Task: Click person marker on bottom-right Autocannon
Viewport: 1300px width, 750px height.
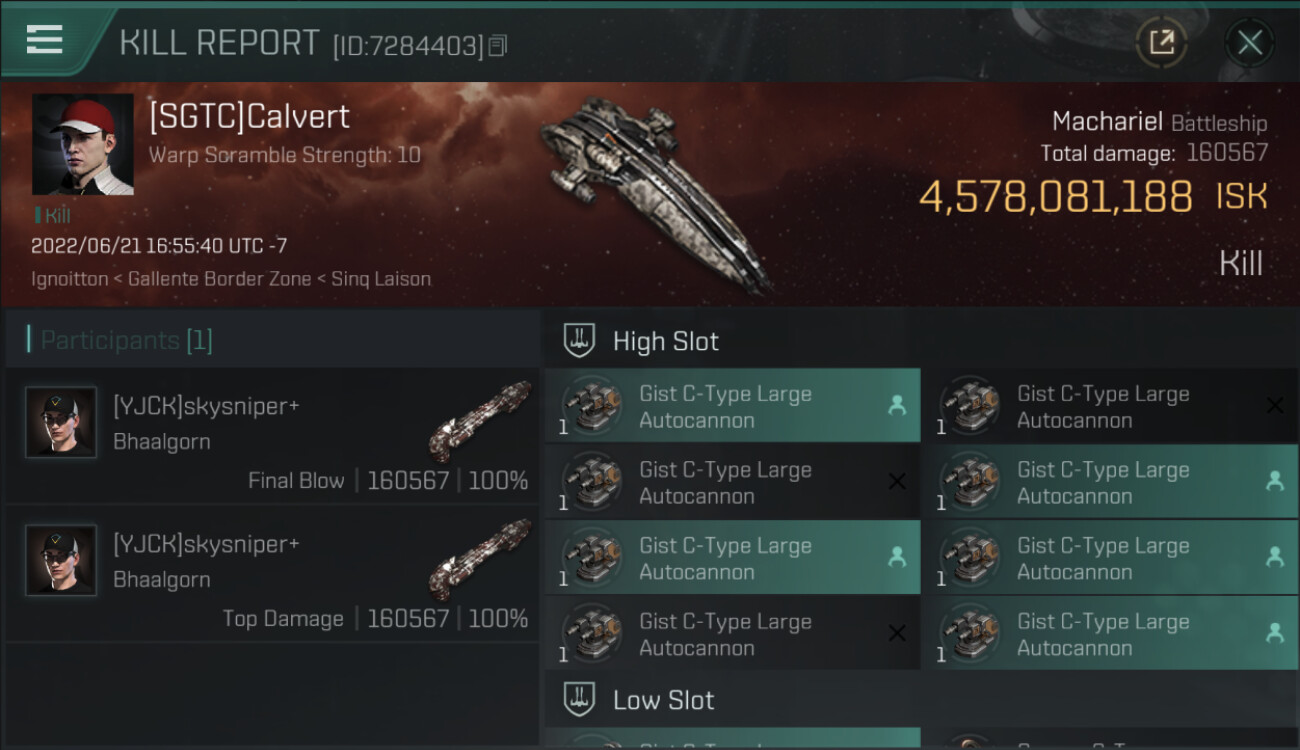Action: pos(1274,632)
